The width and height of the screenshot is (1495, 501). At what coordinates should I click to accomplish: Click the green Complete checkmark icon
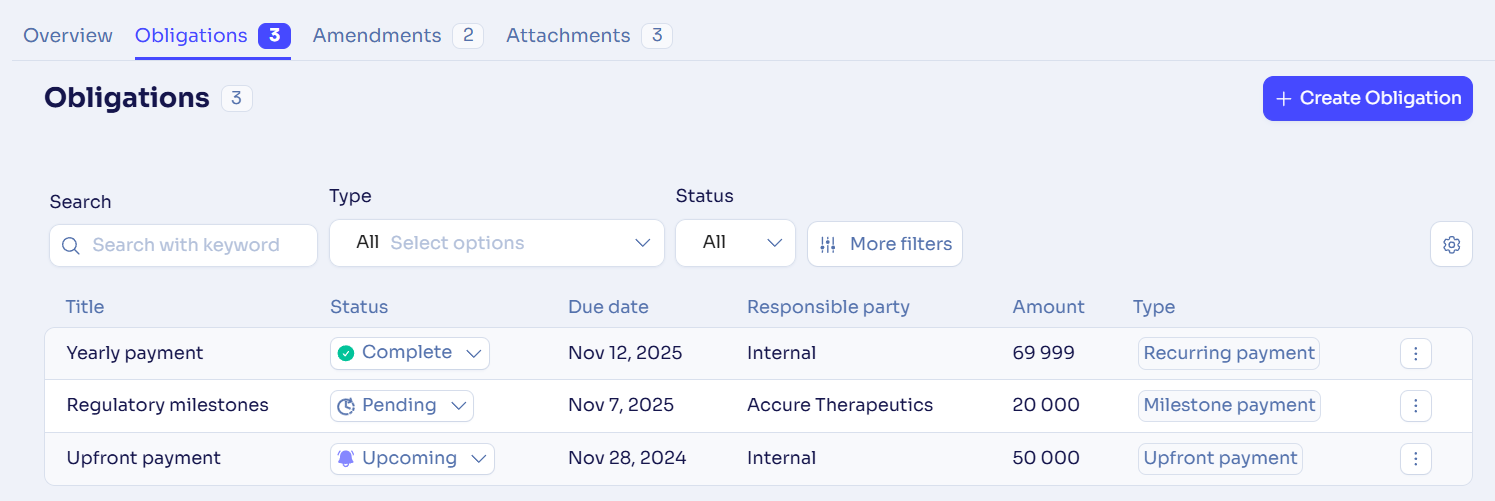346,353
